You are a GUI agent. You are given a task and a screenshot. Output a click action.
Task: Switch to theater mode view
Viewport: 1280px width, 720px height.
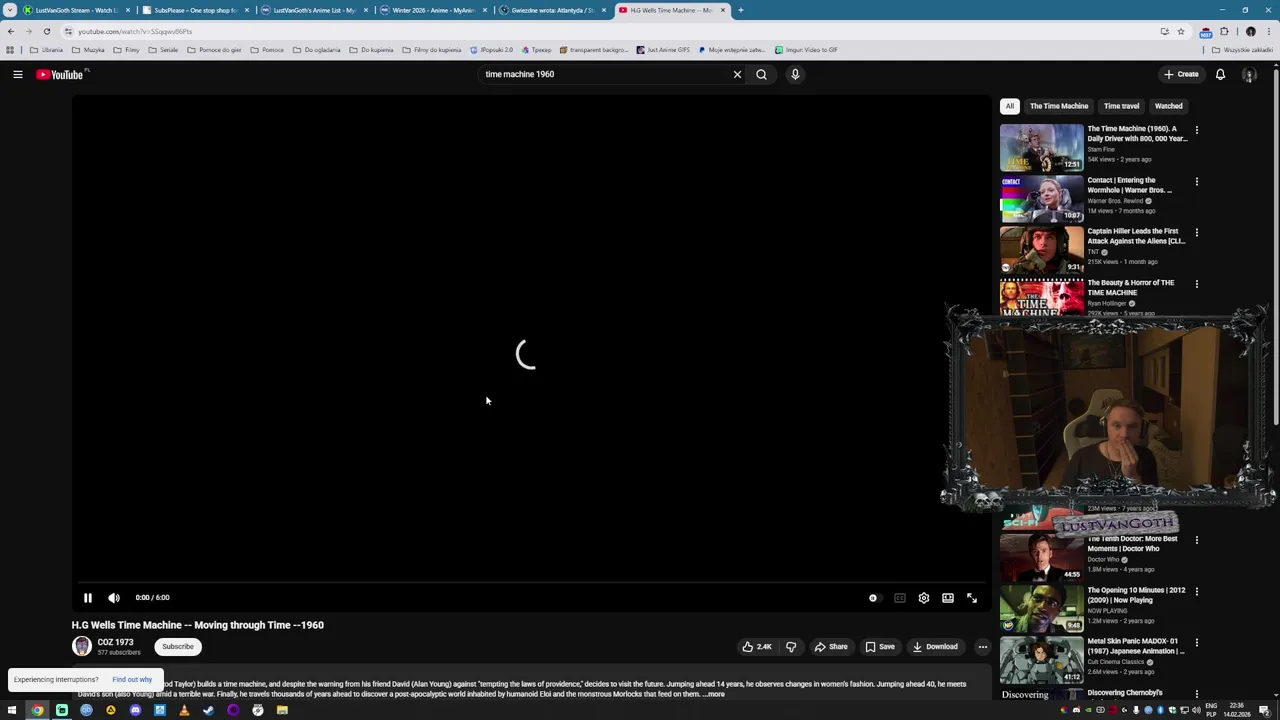pyautogui.click(x=948, y=598)
